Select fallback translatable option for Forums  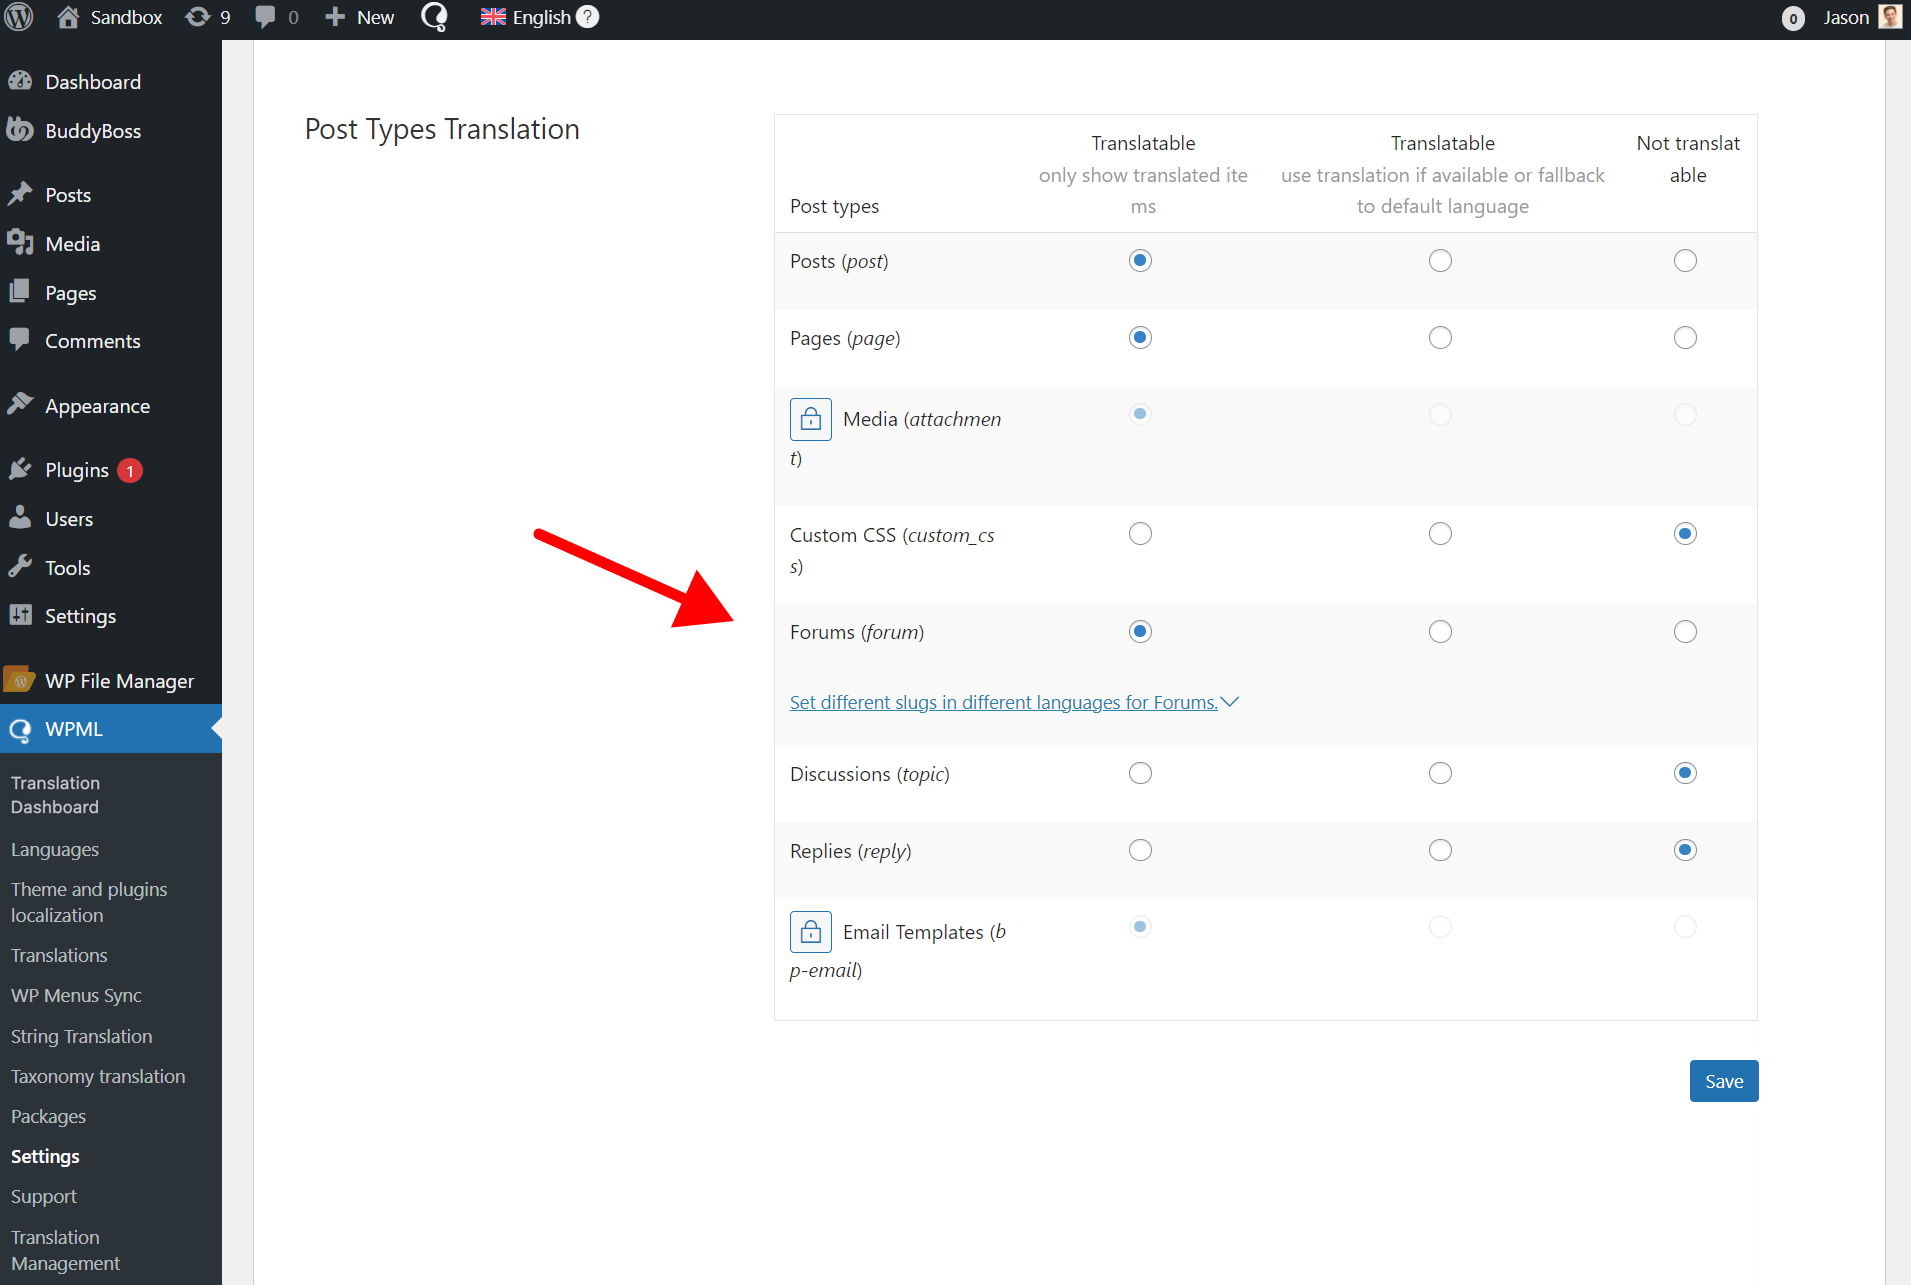pyautogui.click(x=1440, y=632)
